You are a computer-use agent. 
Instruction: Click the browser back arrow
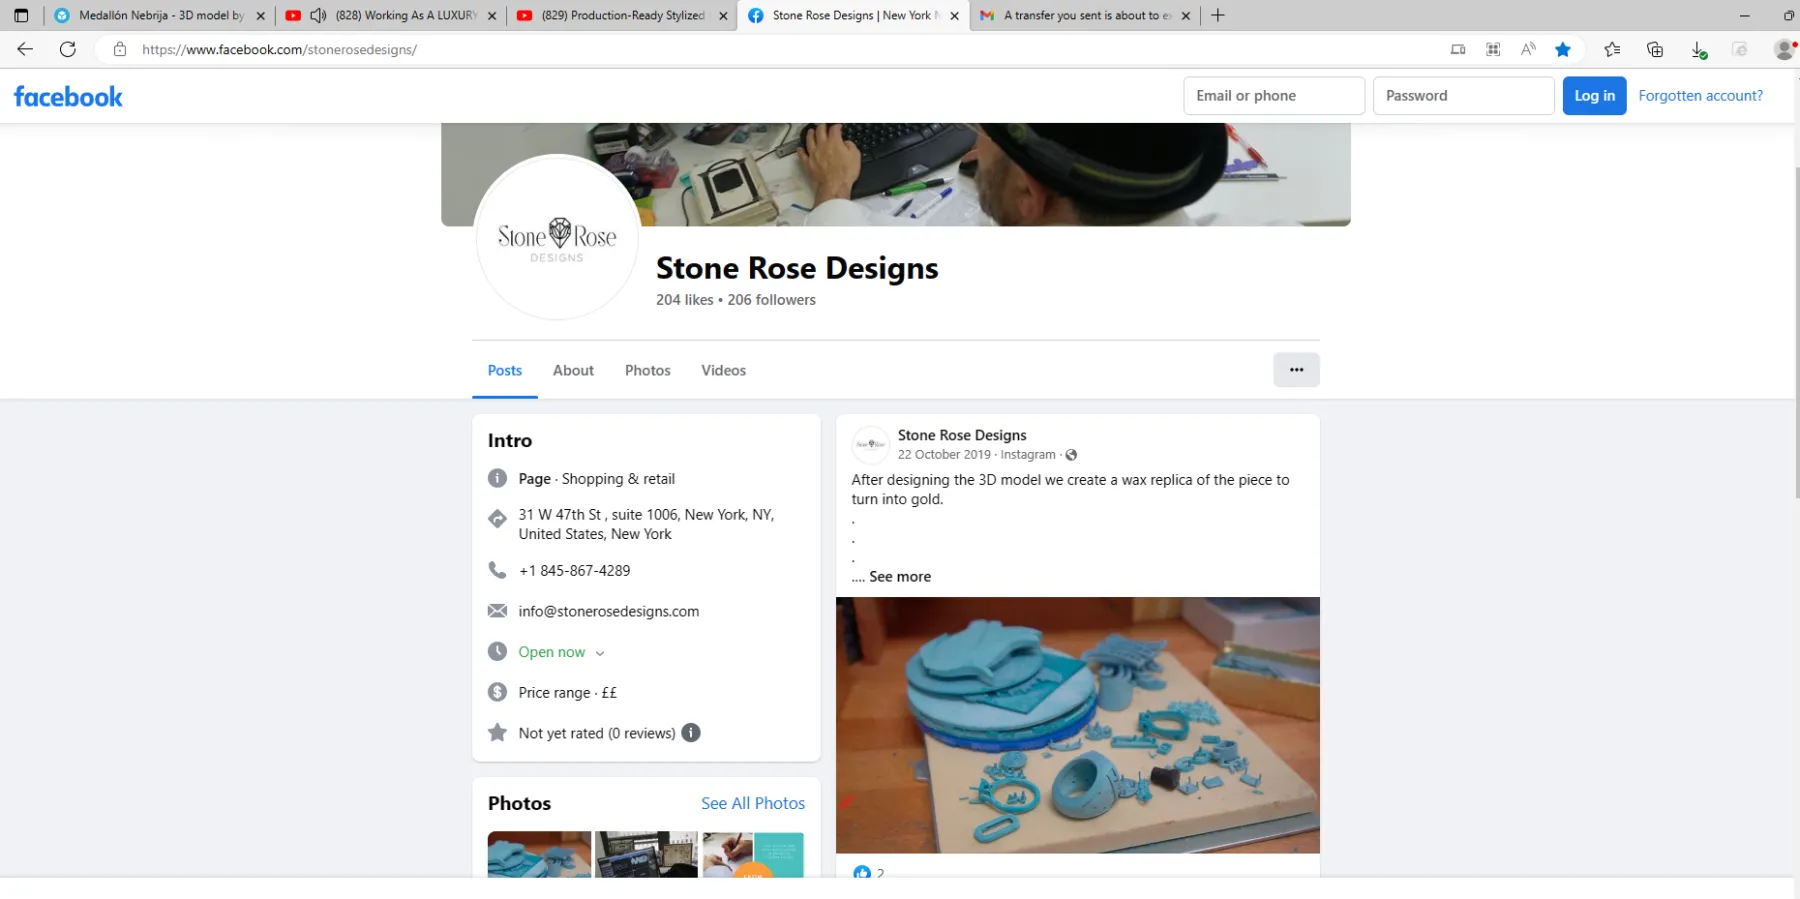(x=25, y=49)
